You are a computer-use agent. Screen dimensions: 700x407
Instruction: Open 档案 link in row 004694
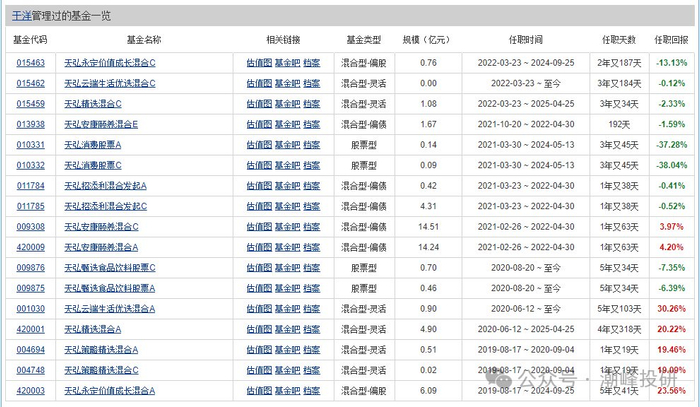coord(312,350)
